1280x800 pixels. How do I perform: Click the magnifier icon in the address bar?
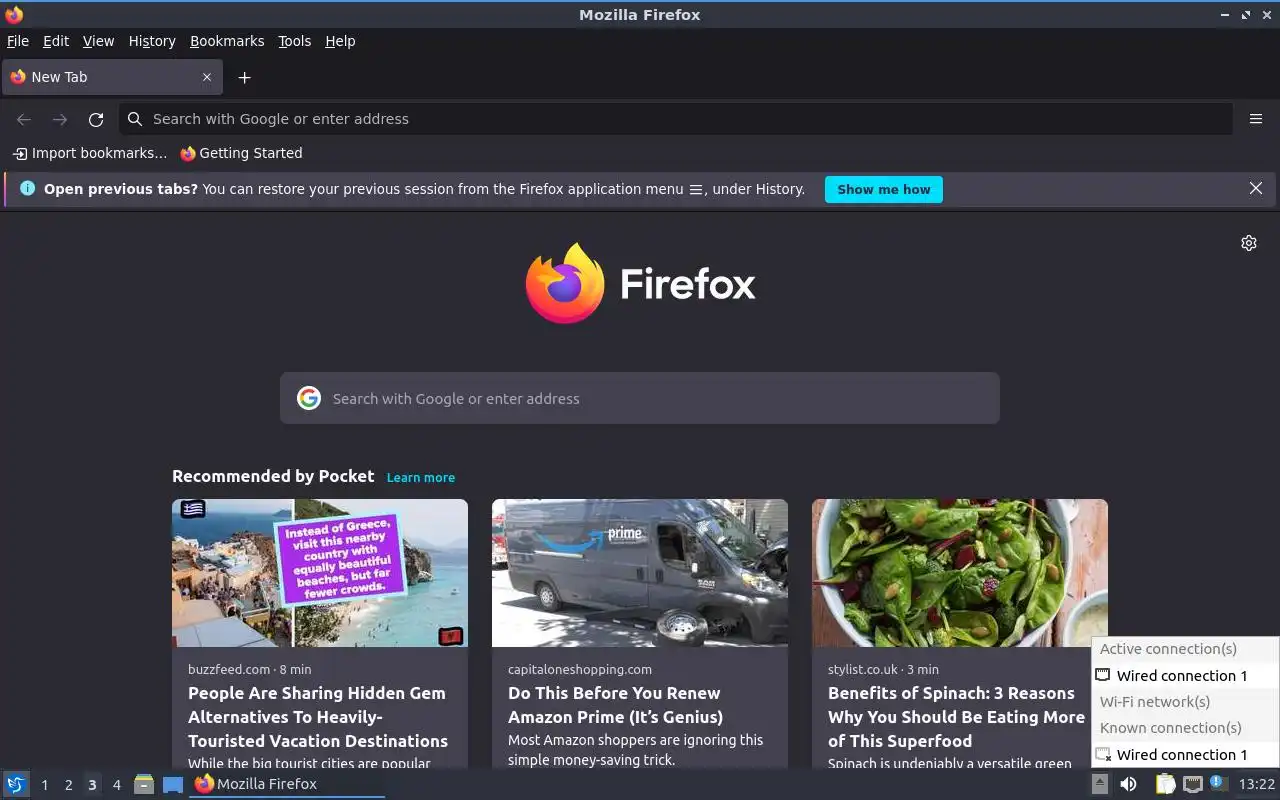[x=135, y=119]
